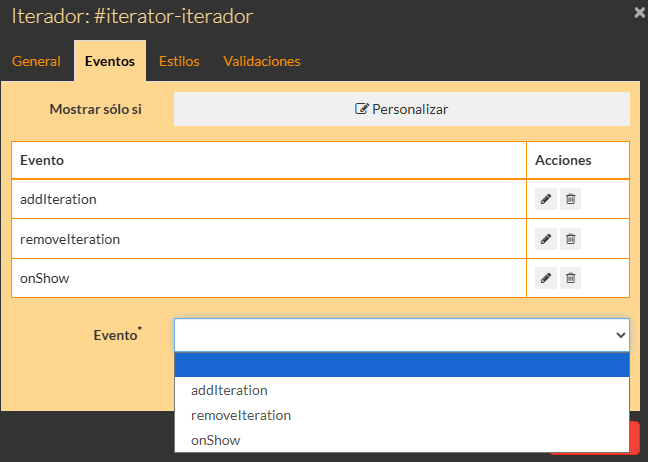Switch to the General tab
Viewport: 648px width, 462px height.
click(x=37, y=61)
